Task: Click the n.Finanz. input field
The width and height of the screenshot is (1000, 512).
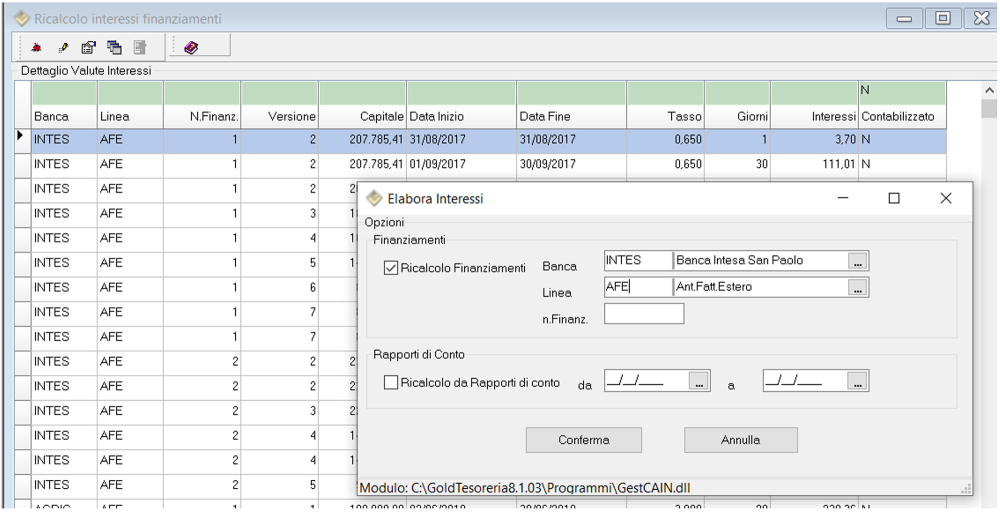Action: 644,314
